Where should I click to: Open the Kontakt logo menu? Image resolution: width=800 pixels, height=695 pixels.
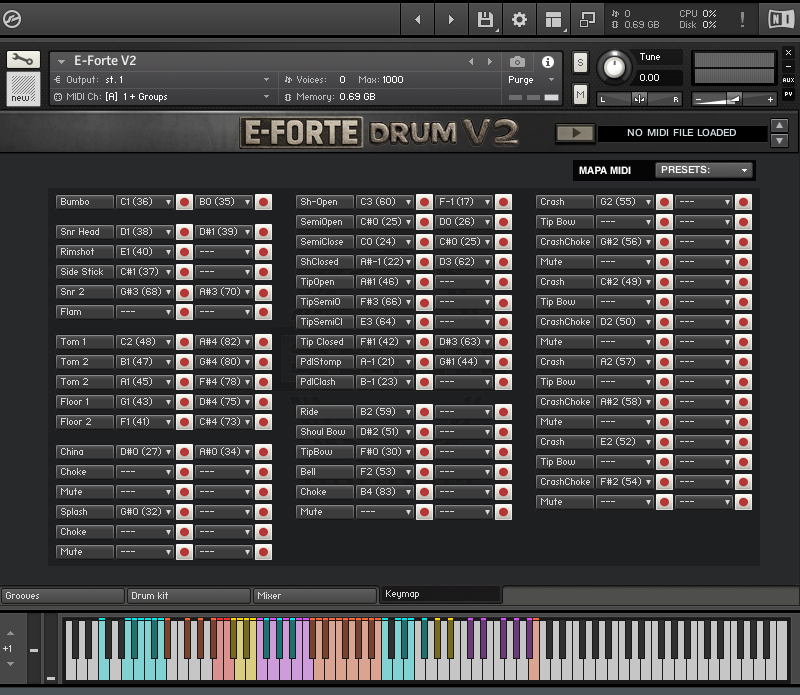(12, 19)
